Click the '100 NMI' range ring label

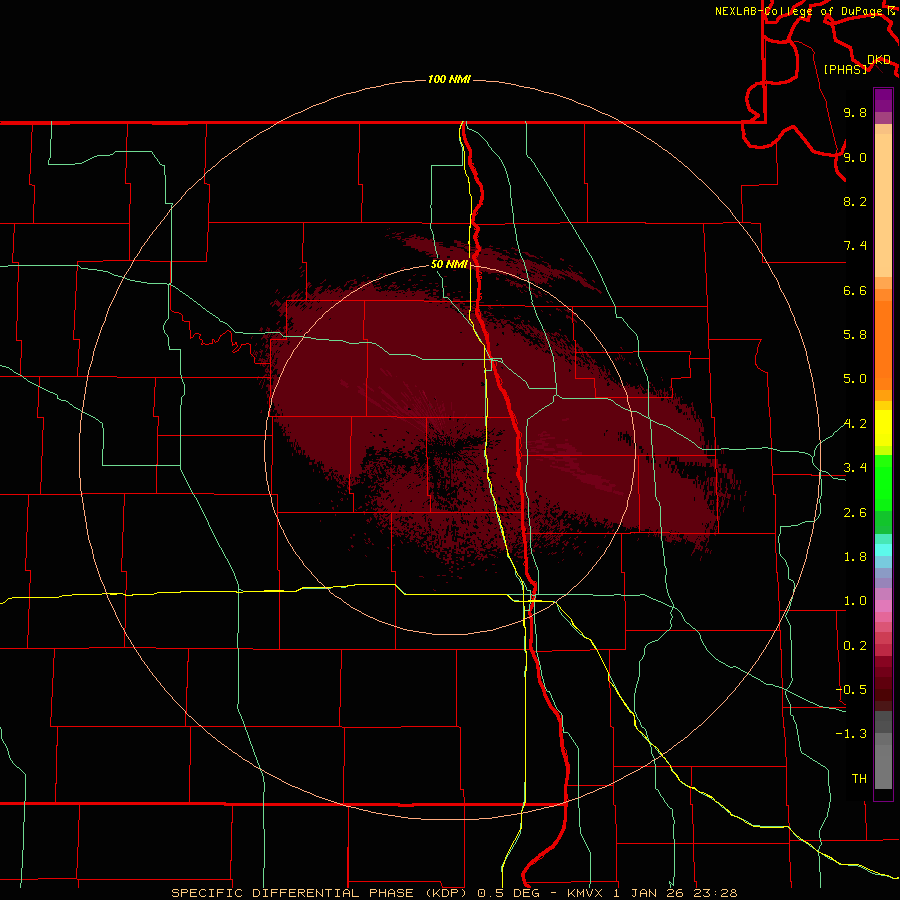pyautogui.click(x=449, y=79)
